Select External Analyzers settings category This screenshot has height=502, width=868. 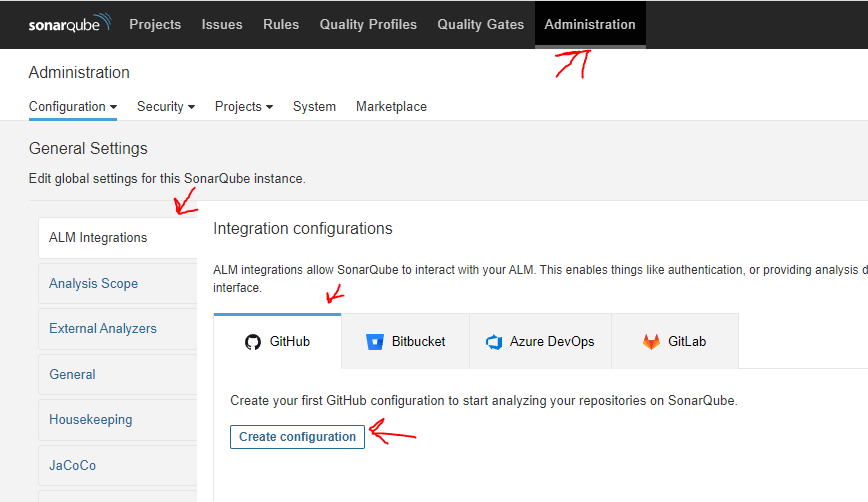coord(118,329)
